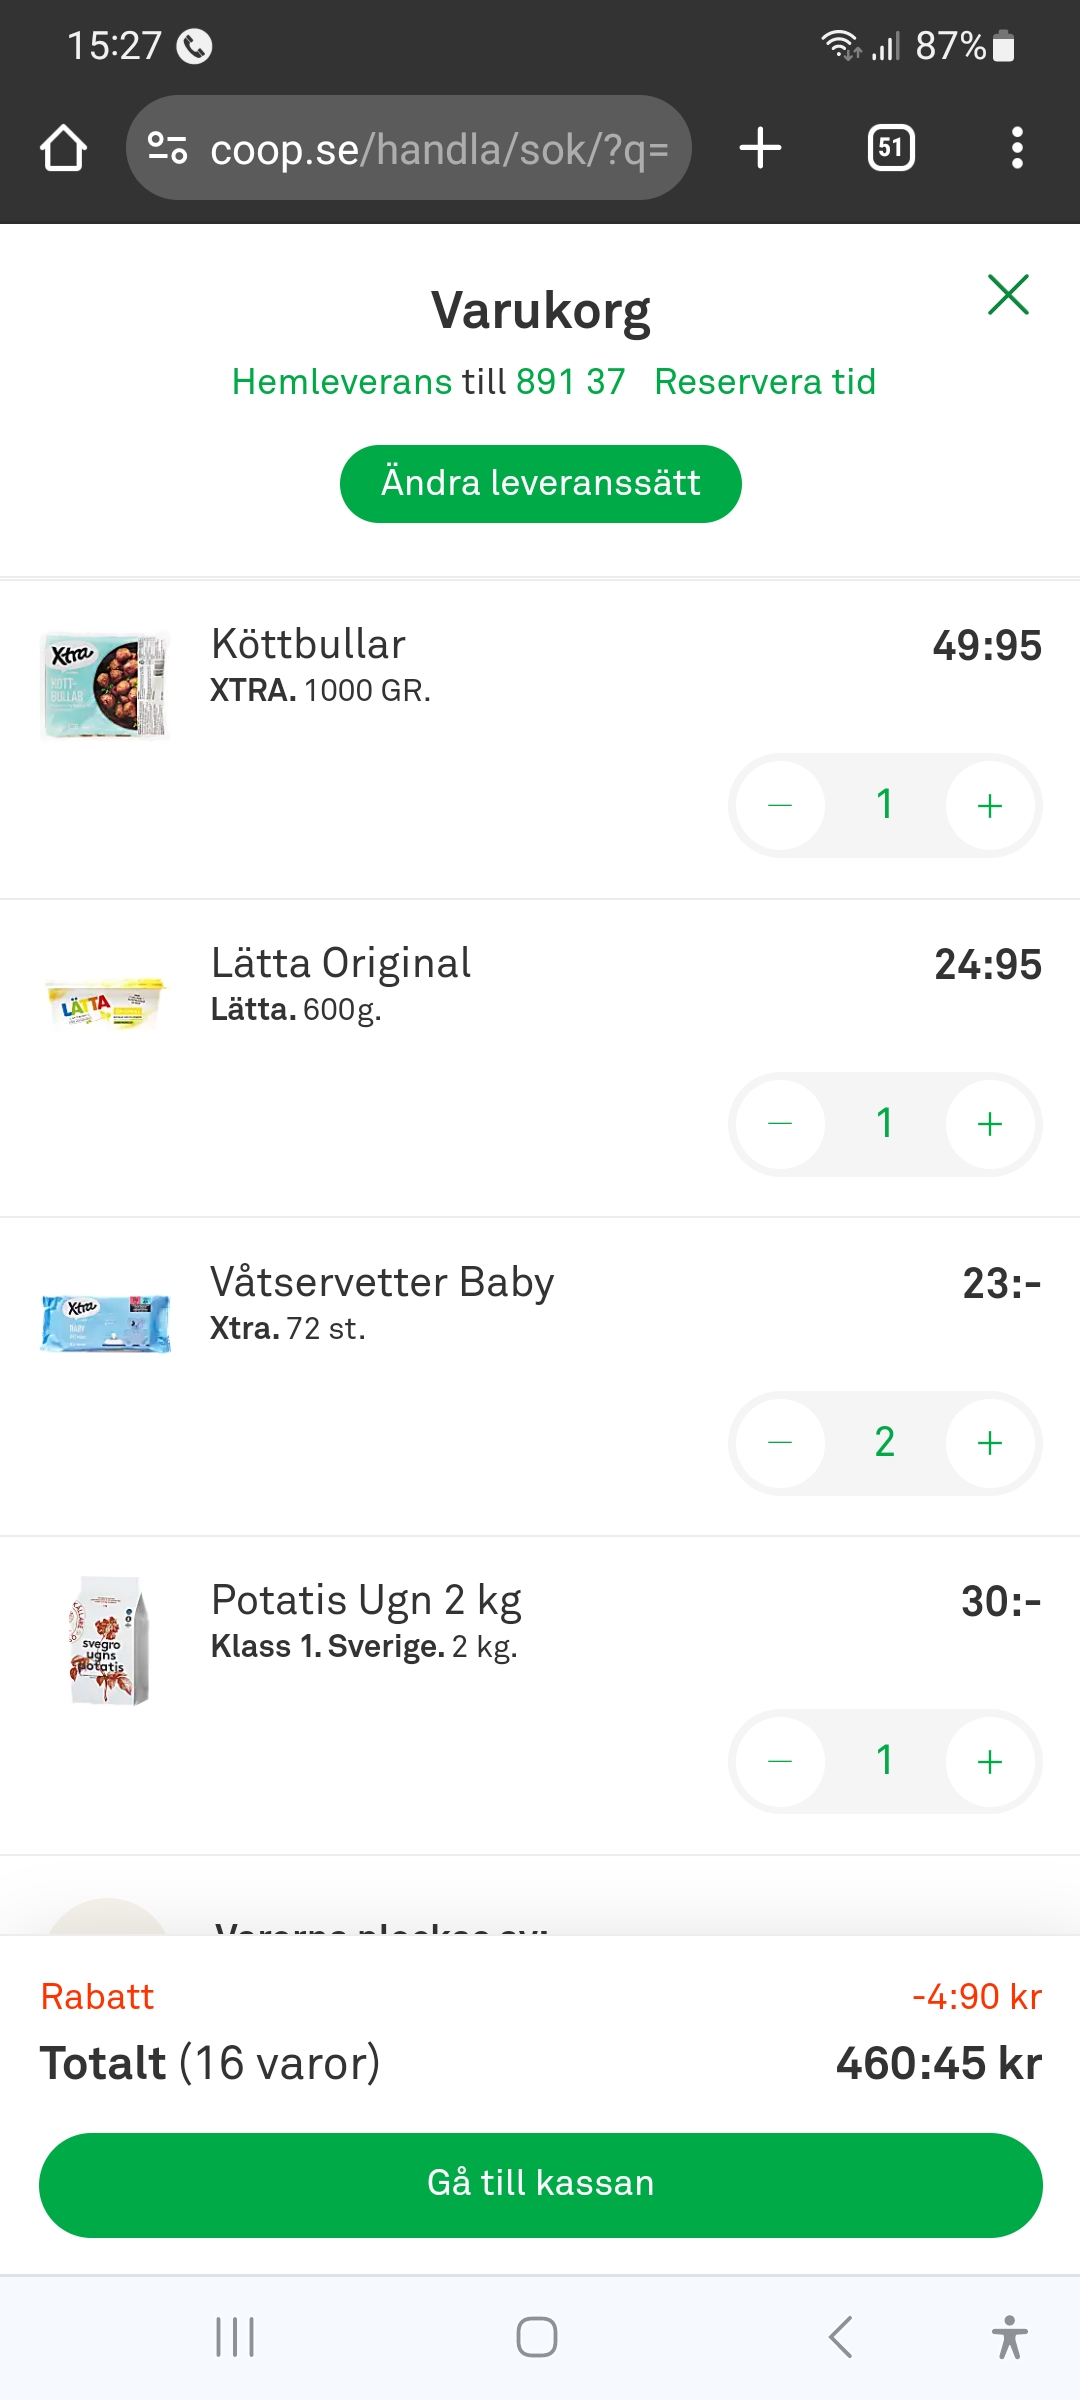Decrease Våtservetter Baby quantity
Screen dimensions: 1080x2400
click(x=780, y=1443)
